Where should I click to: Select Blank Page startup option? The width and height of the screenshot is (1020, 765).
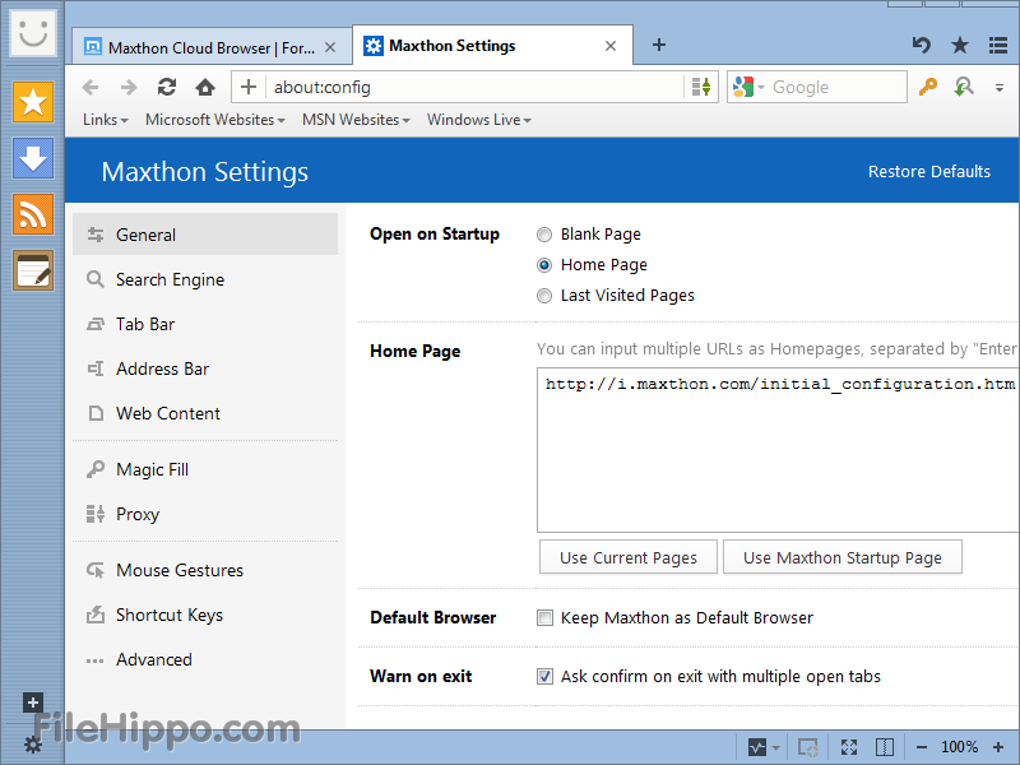click(x=544, y=234)
